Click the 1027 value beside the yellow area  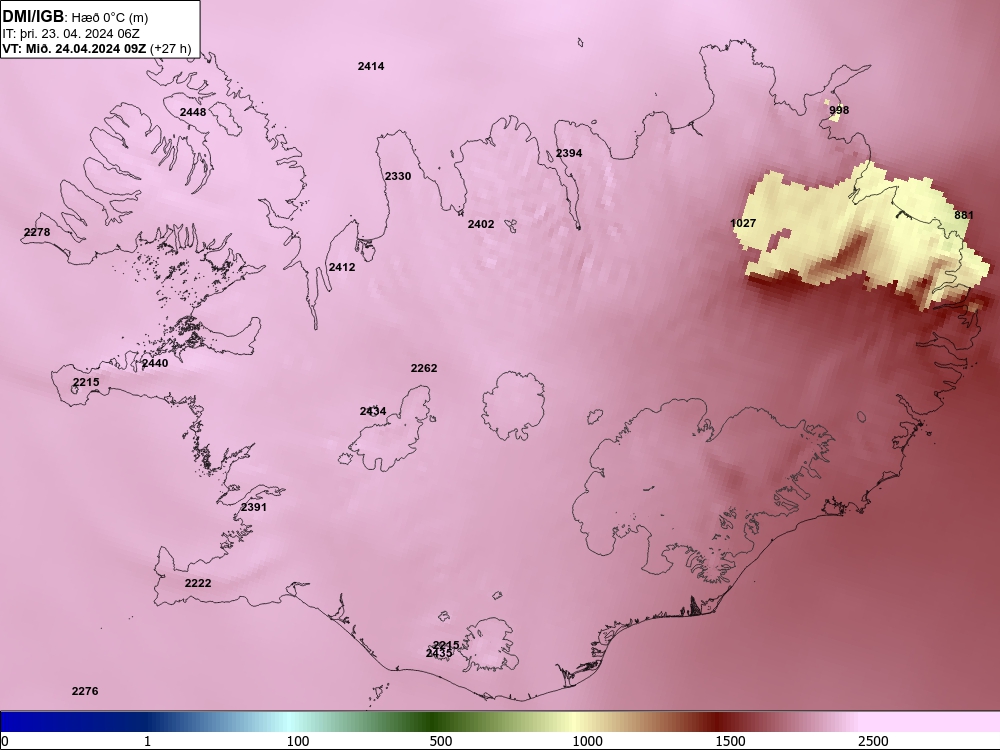(x=743, y=223)
